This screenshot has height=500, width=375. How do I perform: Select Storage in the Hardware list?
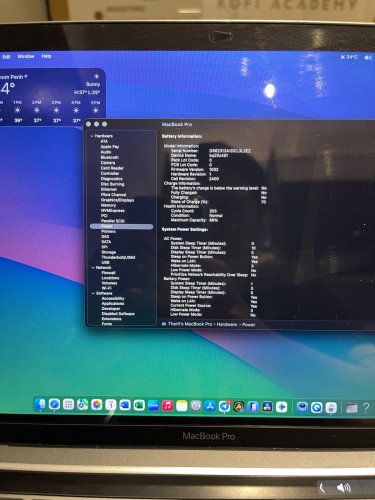[x=109, y=252]
